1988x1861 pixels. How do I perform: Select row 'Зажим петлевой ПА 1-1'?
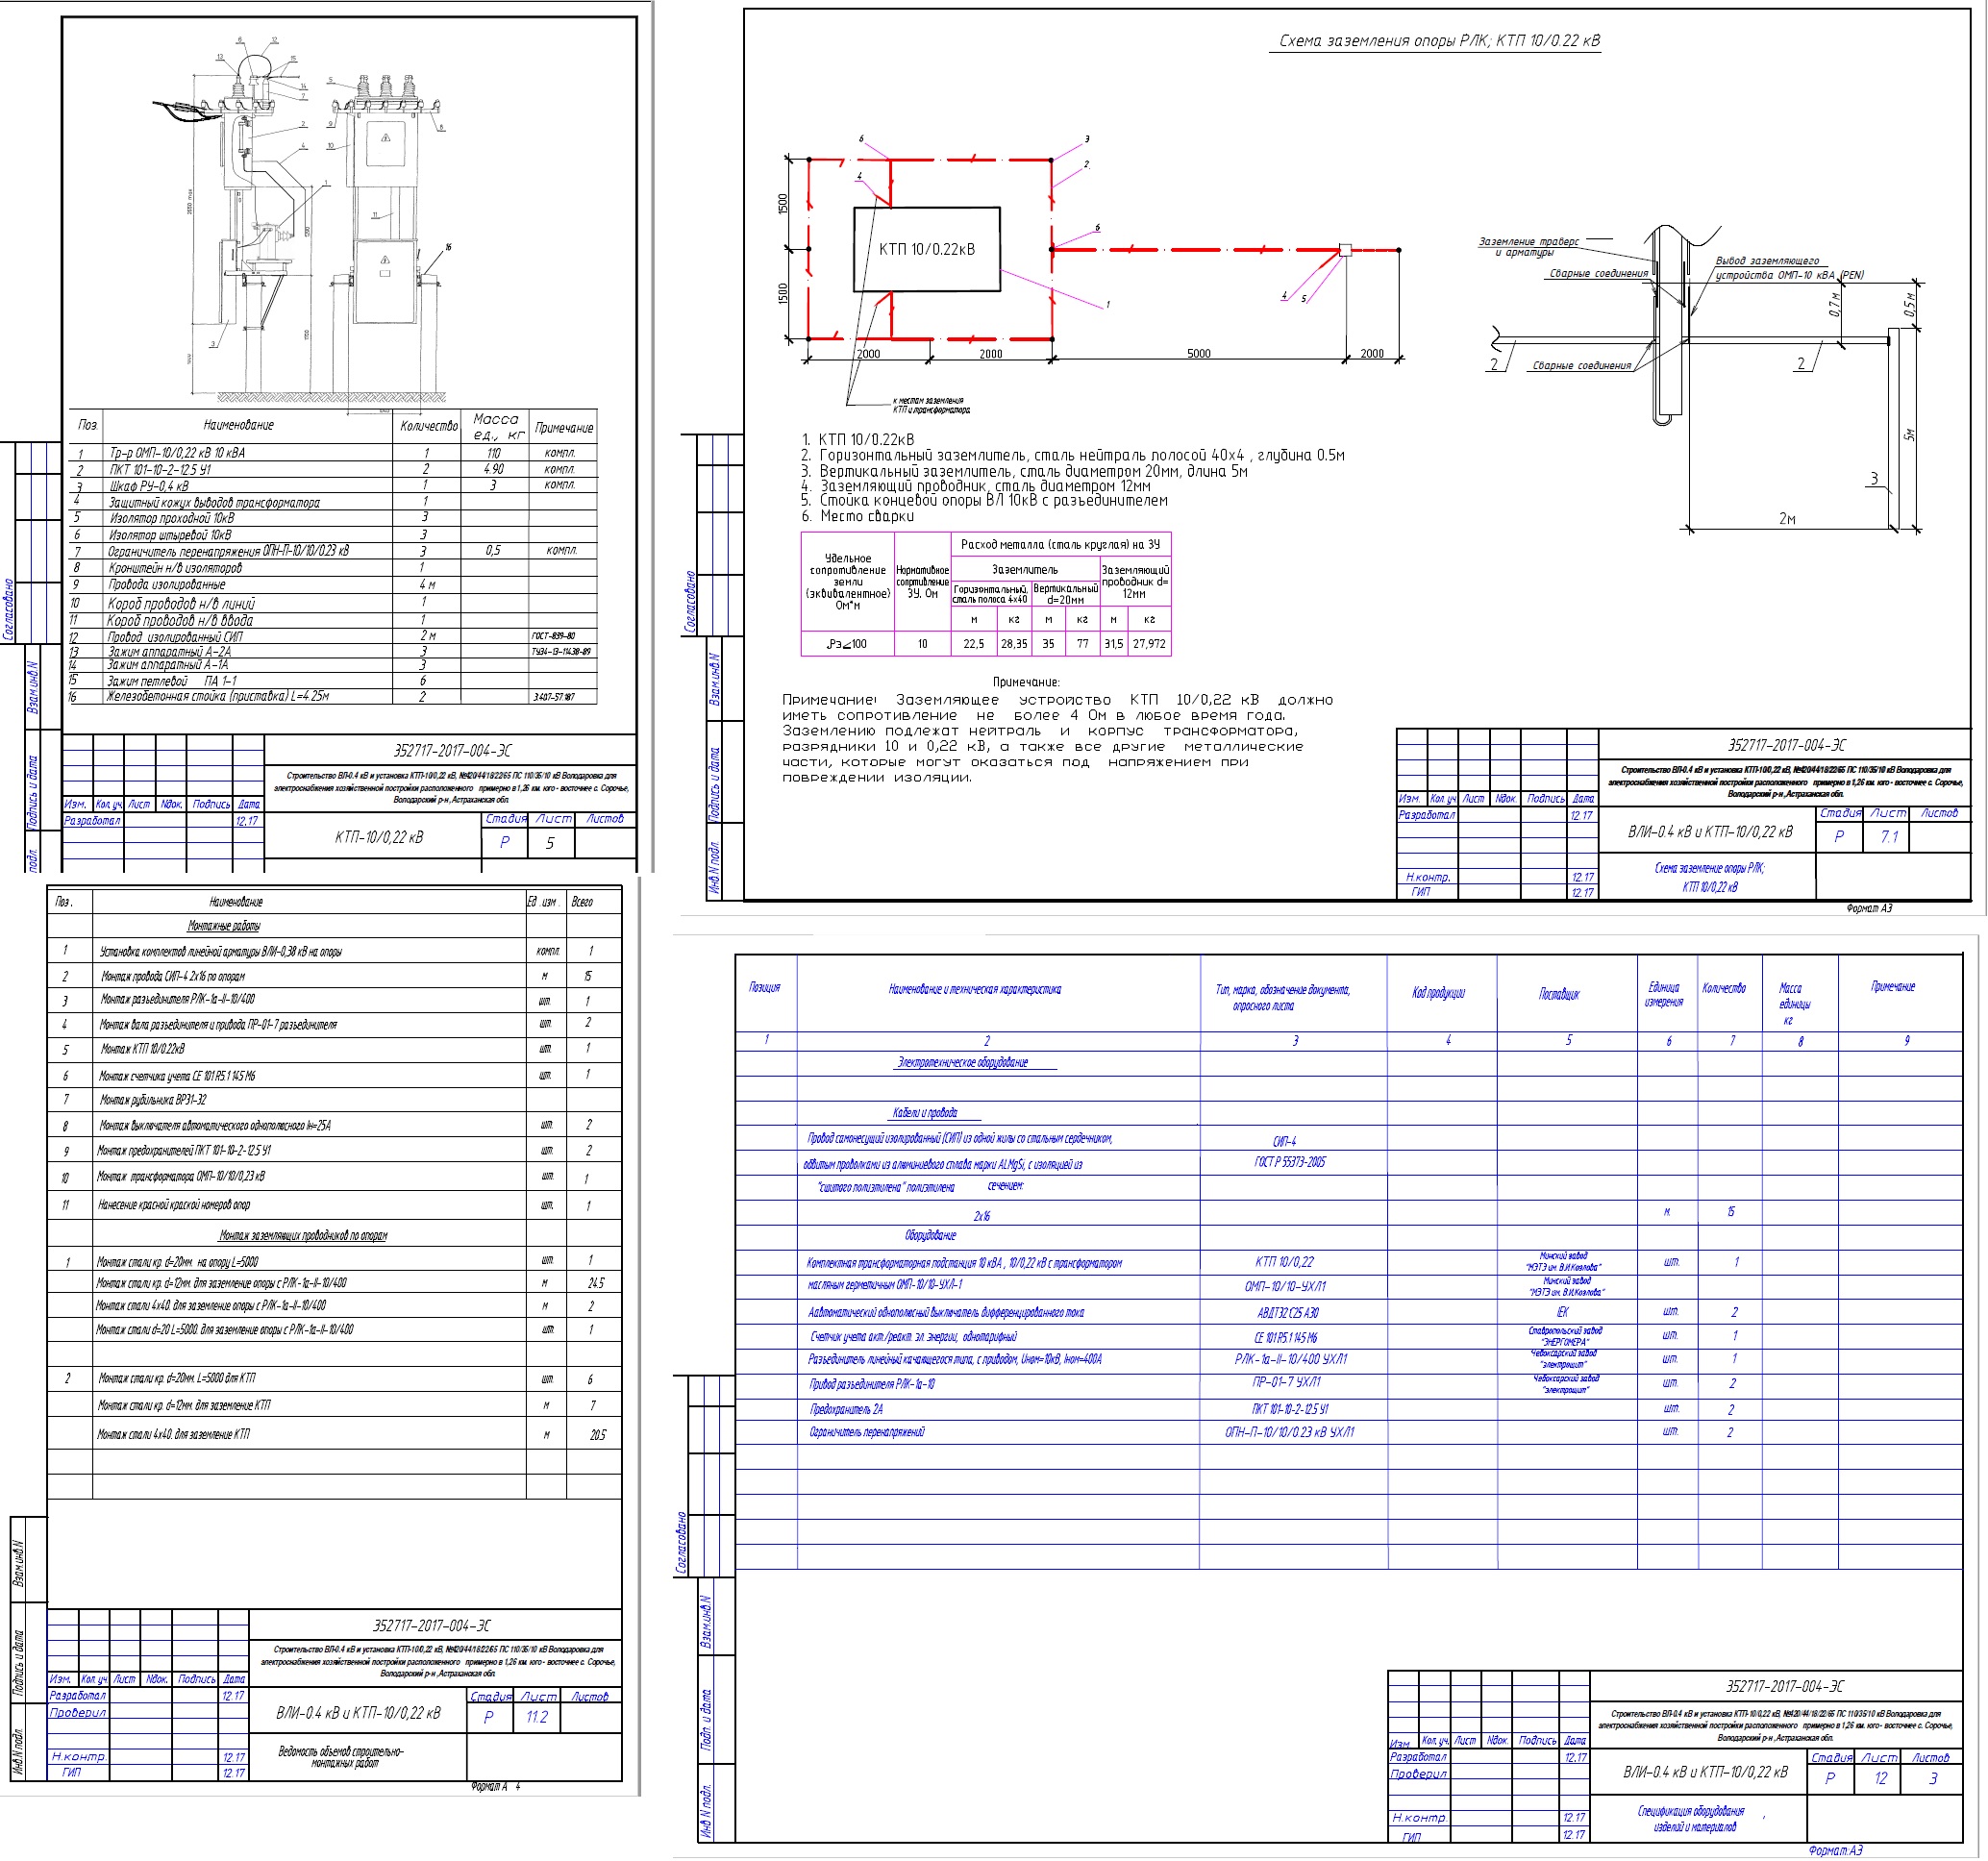click(x=333, y=681)
